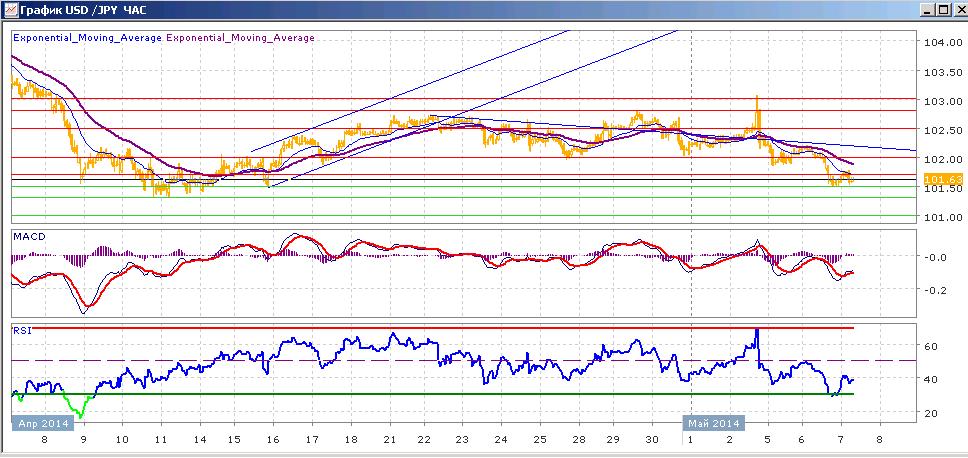Click date label 30 on time axis
Image resolution: width=968 pixels, height=458 pixels.
(x=653, y=441)
